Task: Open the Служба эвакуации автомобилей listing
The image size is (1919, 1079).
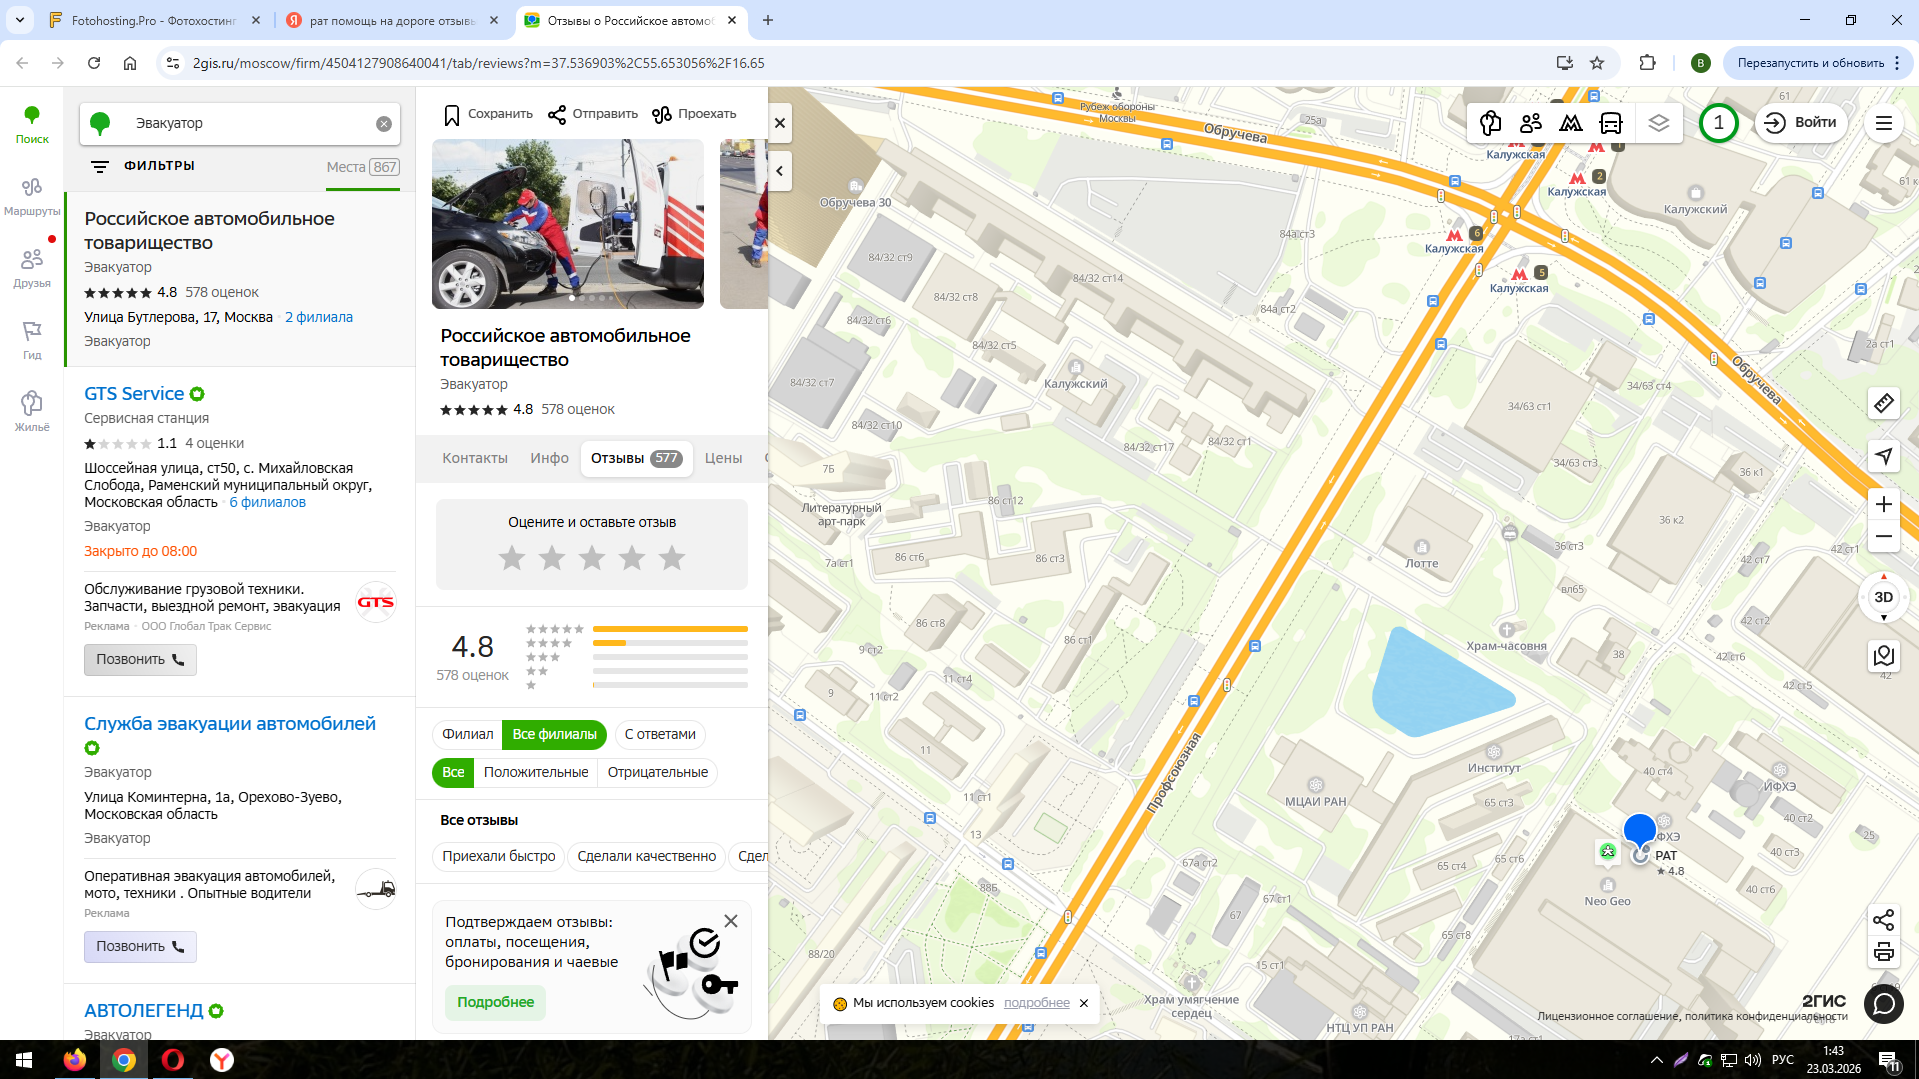Action: coord(230,724)
